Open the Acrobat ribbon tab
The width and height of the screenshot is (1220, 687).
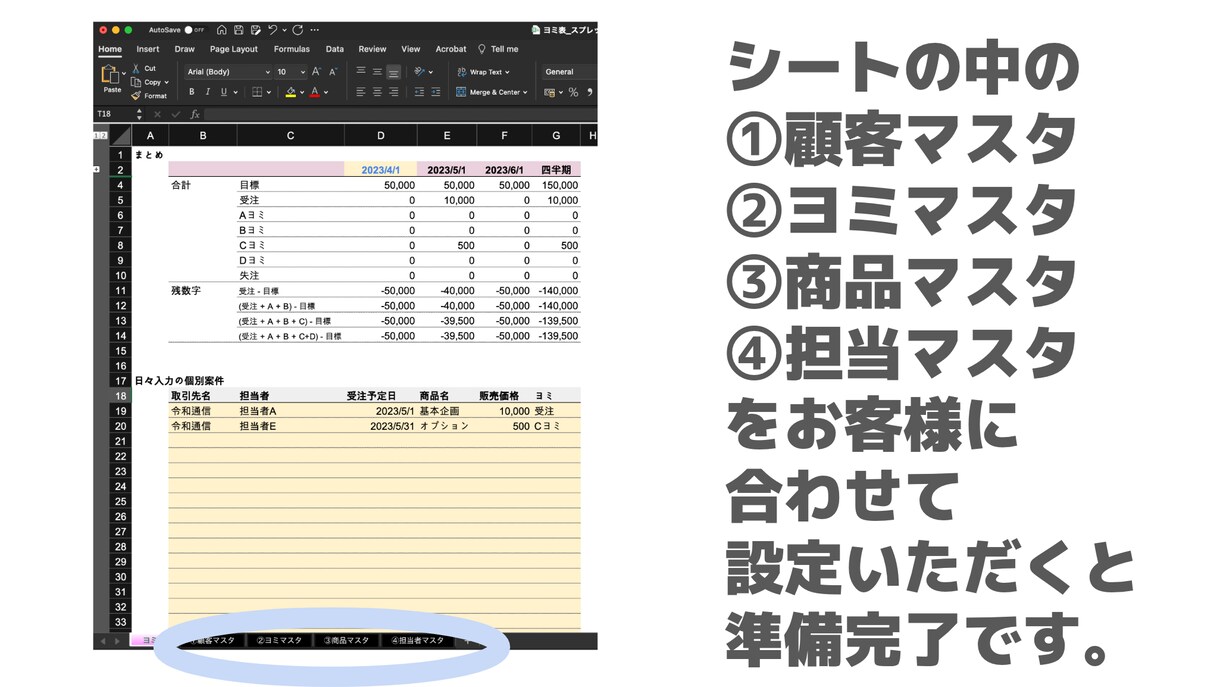tap(451, 49)
